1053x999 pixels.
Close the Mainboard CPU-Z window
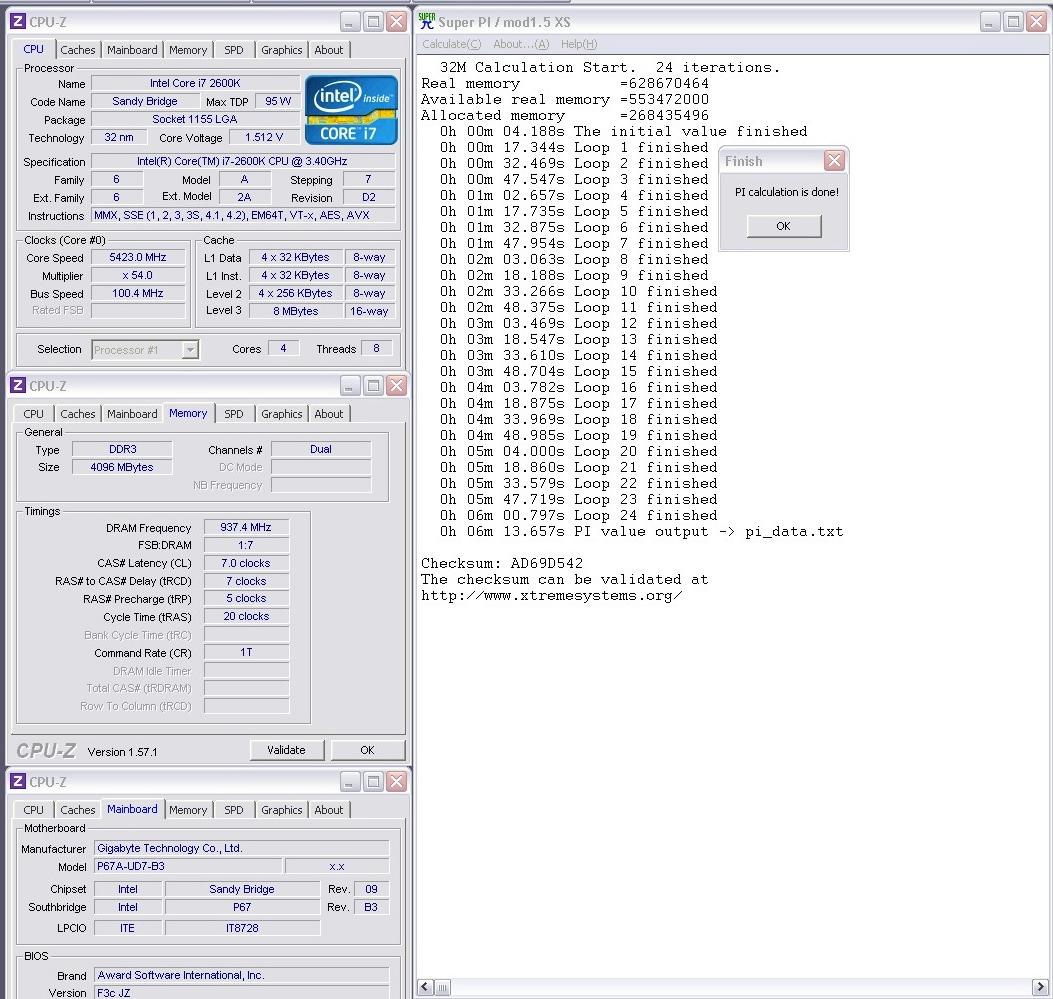pyautogui.click(x=397, y=781)
